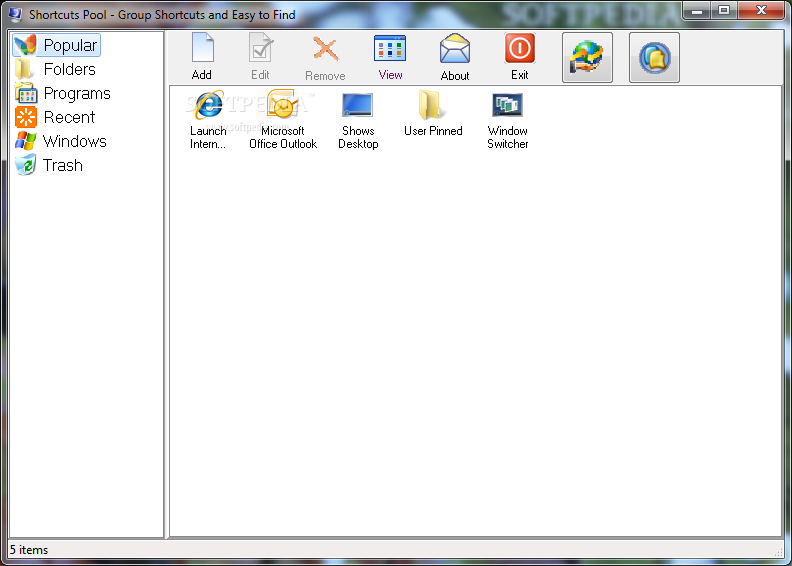Click the 'Shows Desktop' label text
Screen dimensions: 792x566
coord(358,137)
